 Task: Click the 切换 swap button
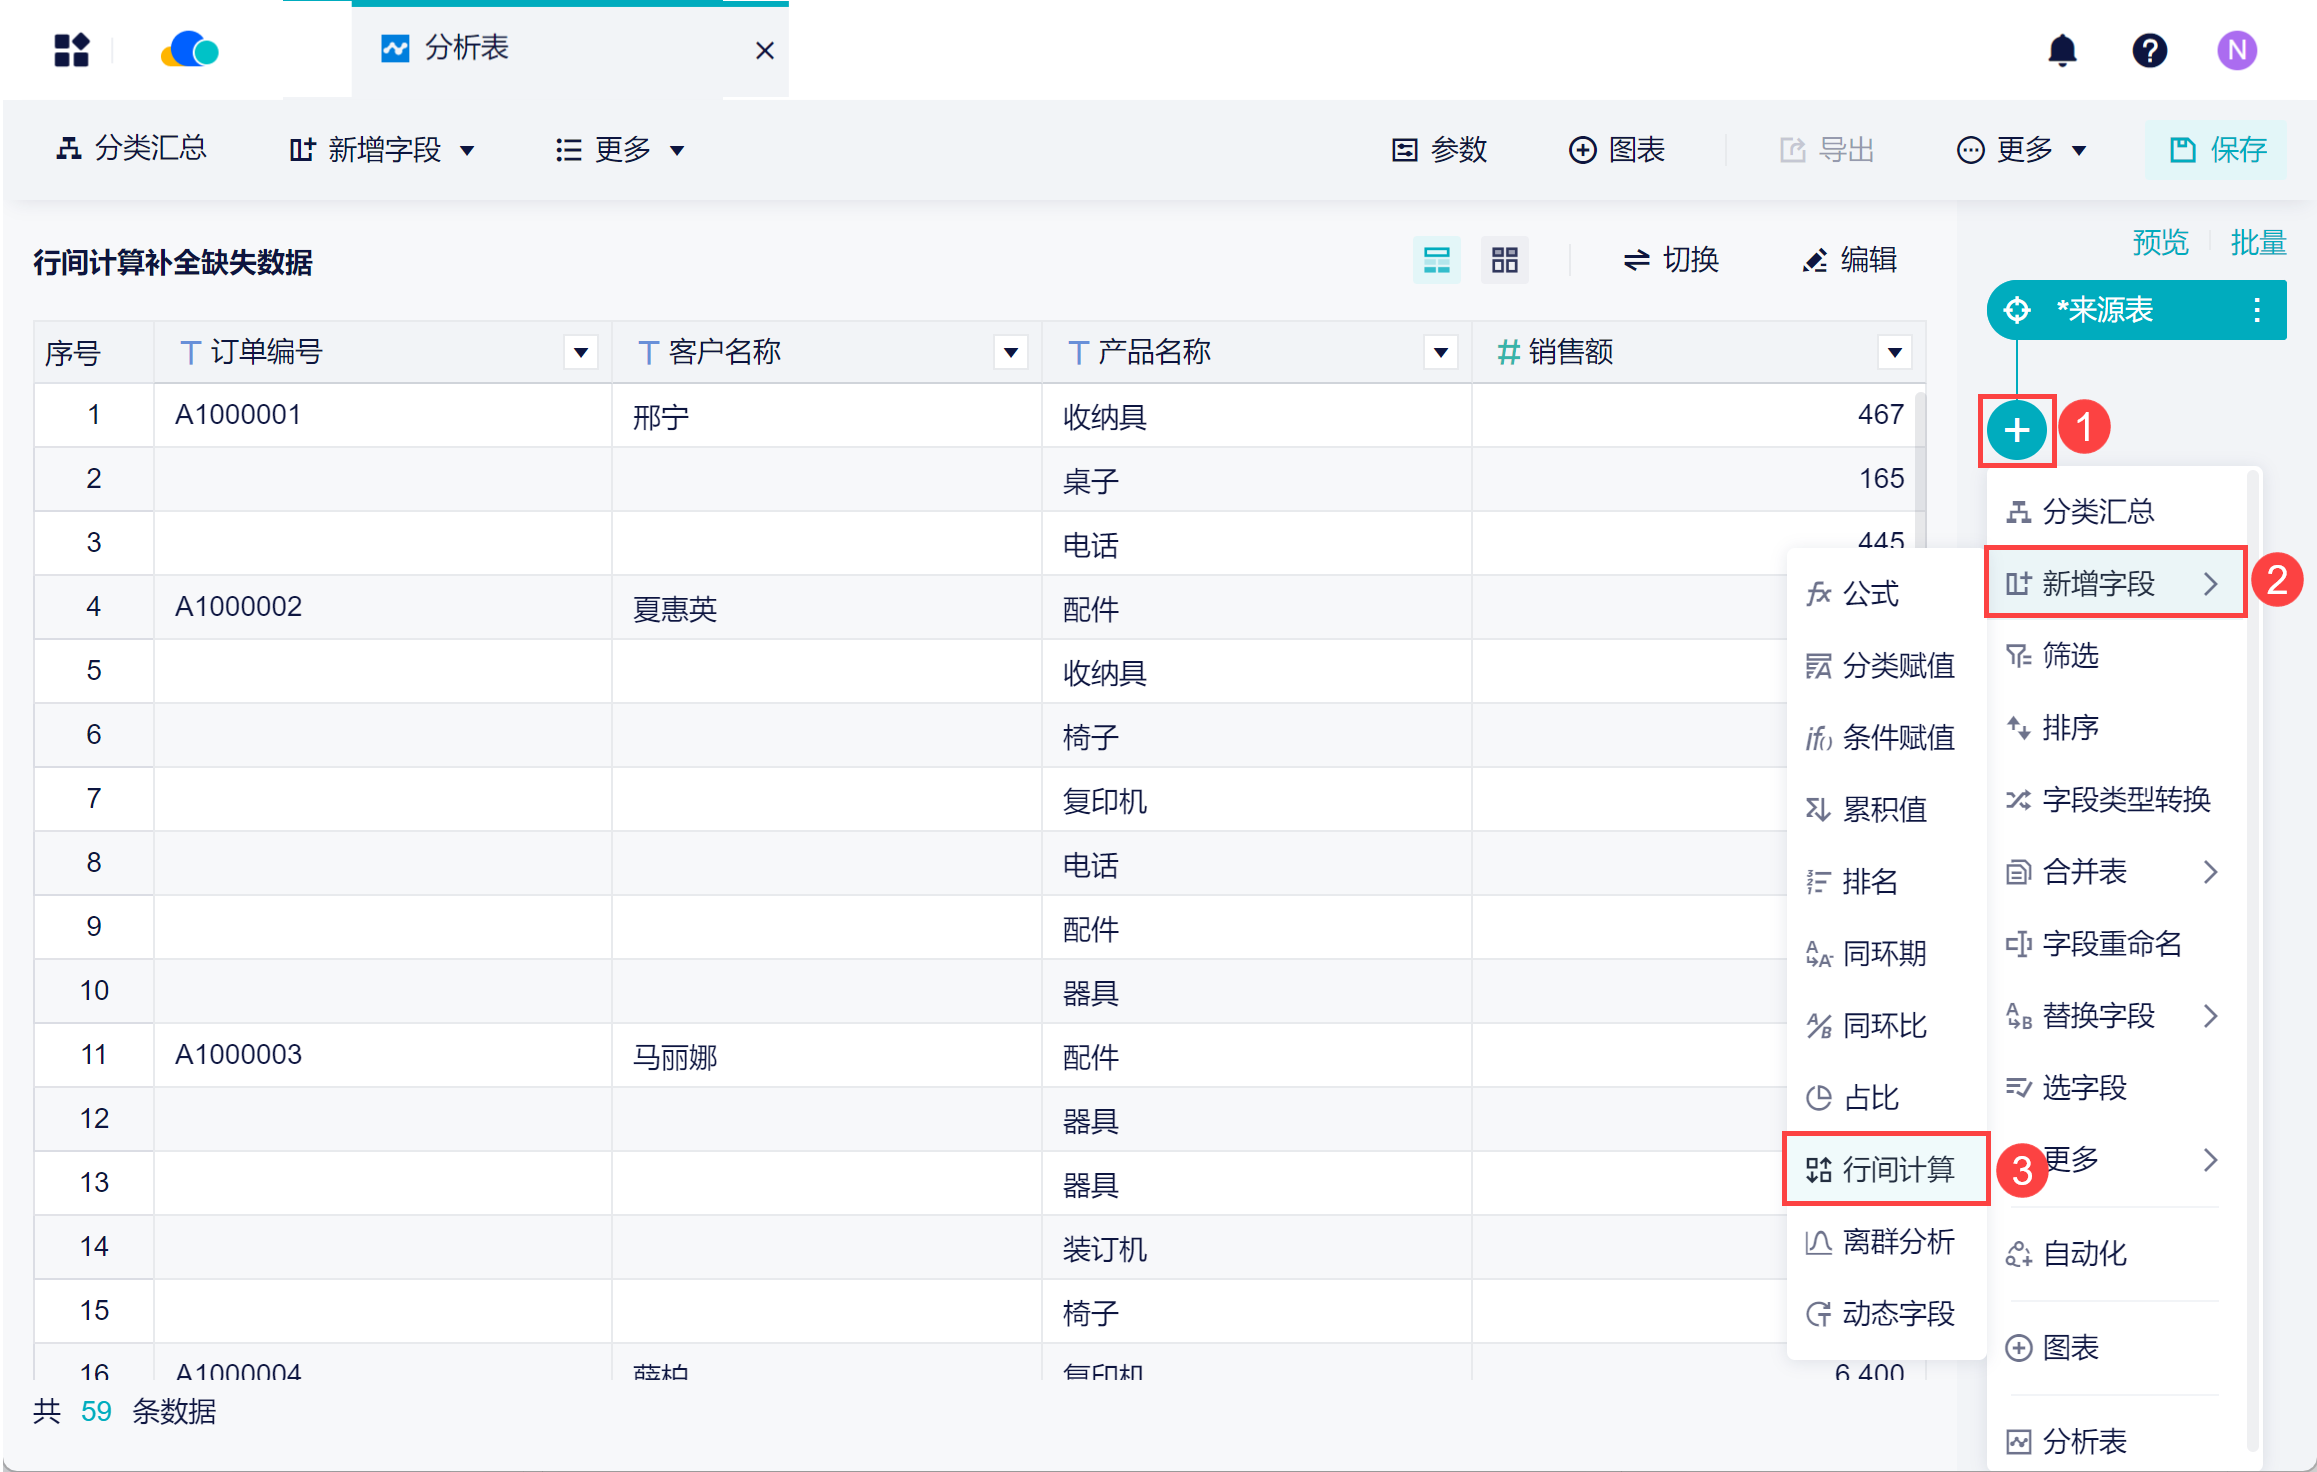coord(1670,261)
